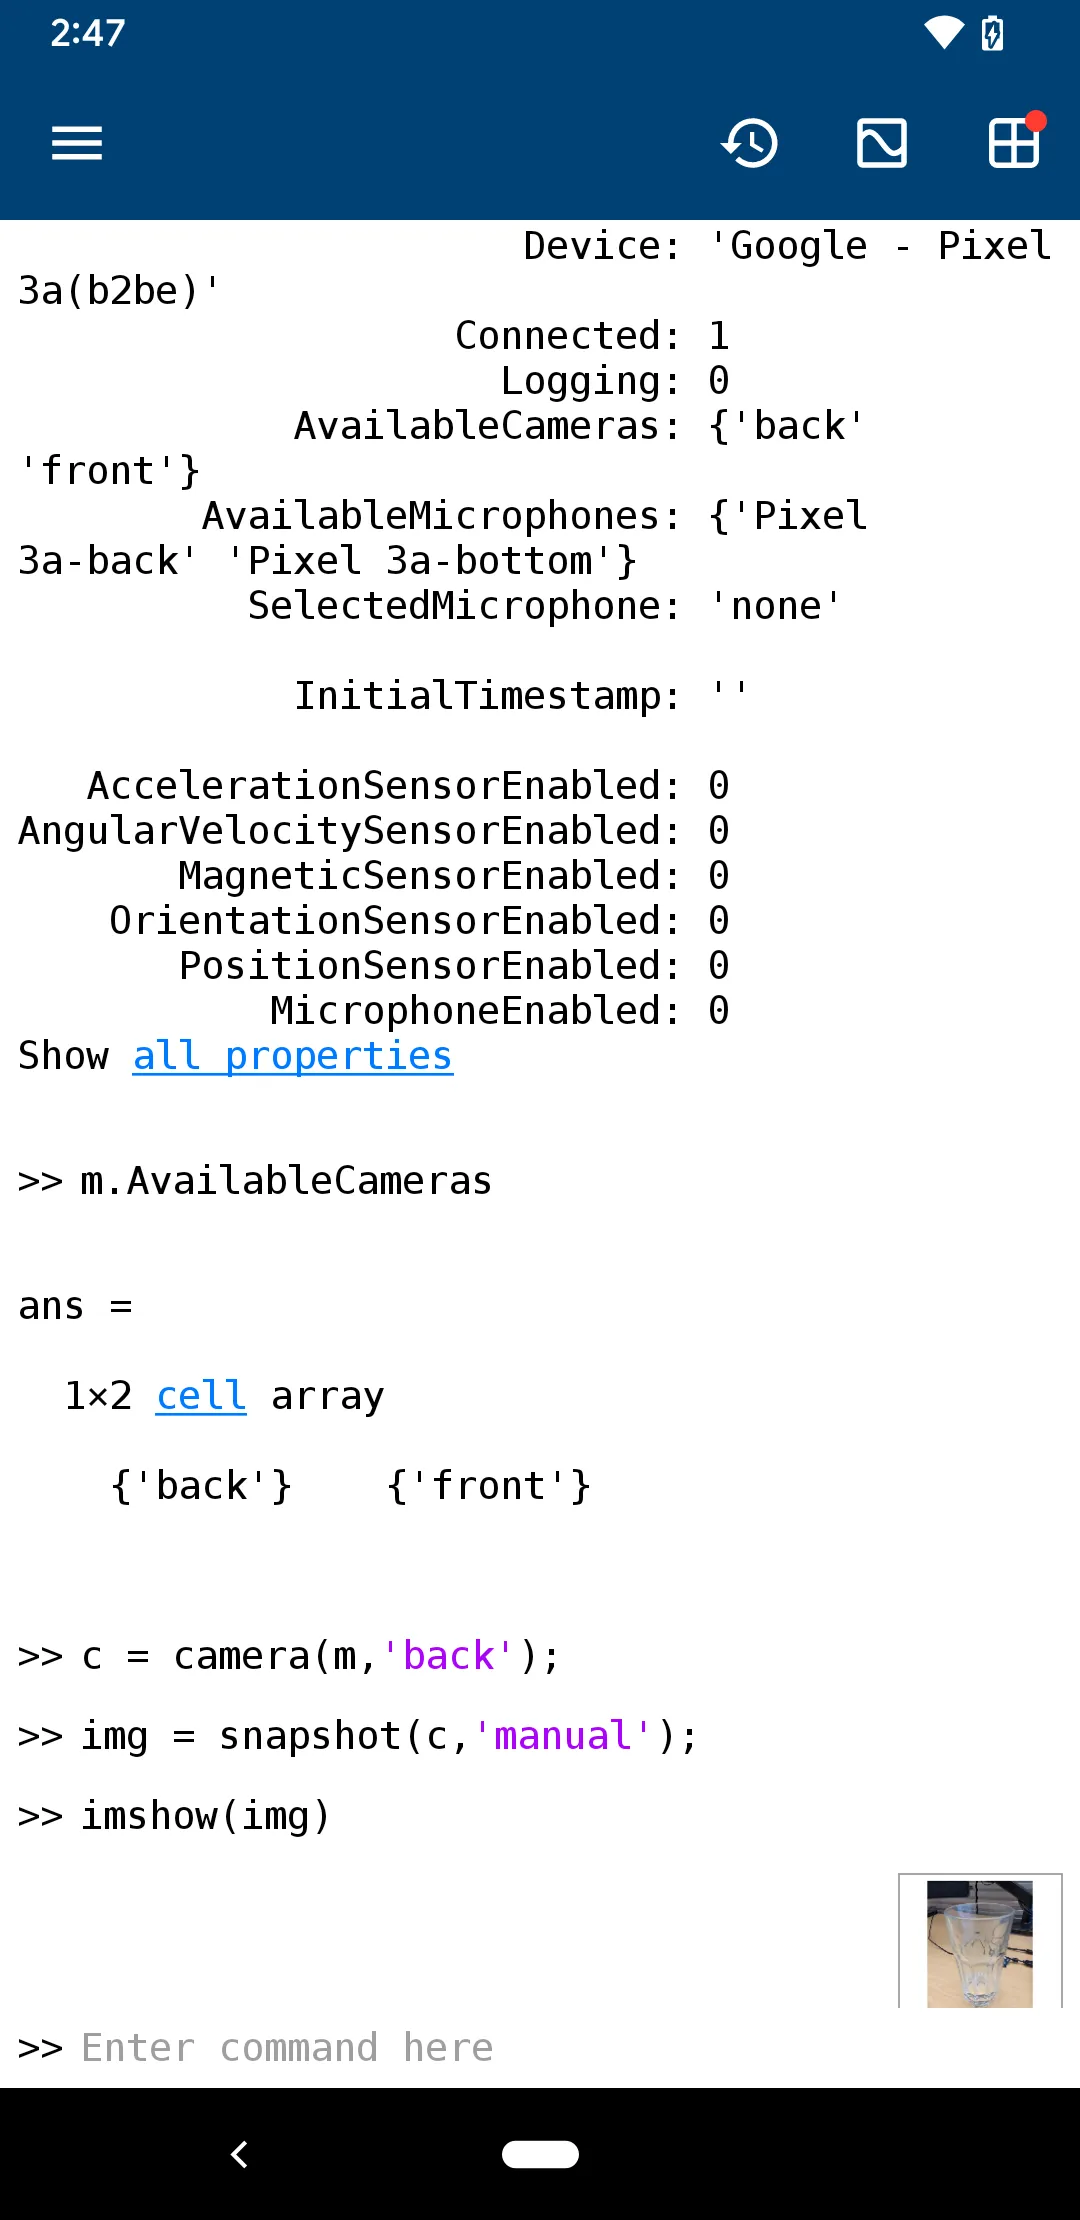Tap the battery charging indicator
Image resolution: width=1080 pixels, height=2220 pixels.
point(990,33)
